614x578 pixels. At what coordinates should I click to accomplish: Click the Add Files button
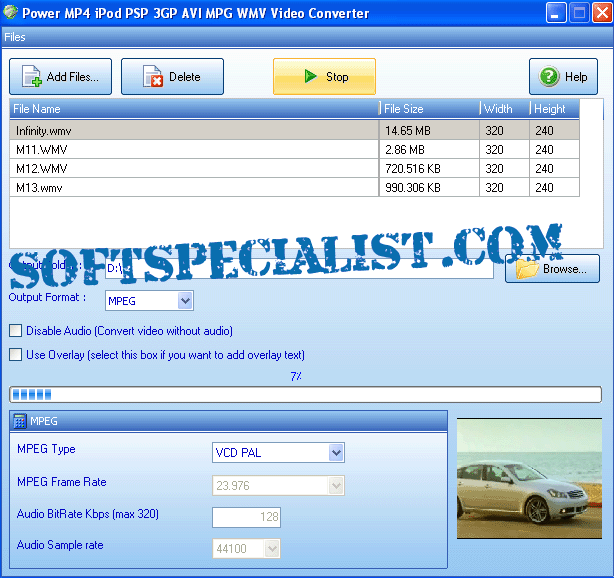(x=60, y=77)
